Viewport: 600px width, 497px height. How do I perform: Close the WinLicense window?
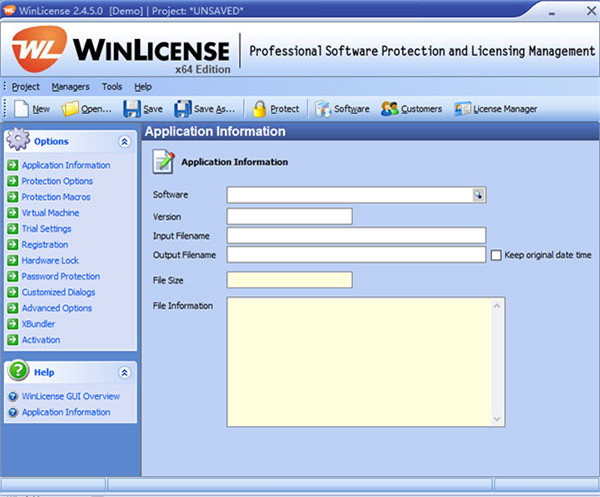591,11
